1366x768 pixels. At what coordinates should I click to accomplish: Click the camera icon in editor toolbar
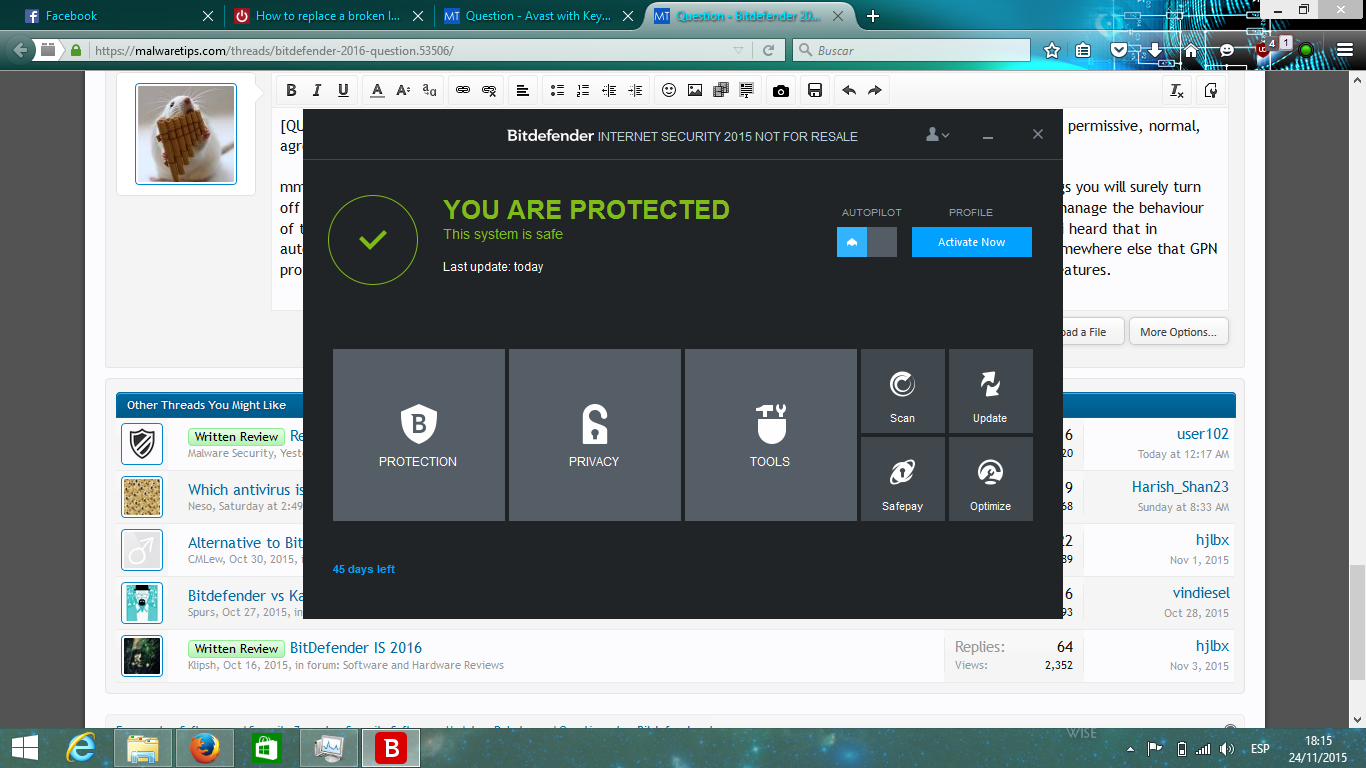781,90
